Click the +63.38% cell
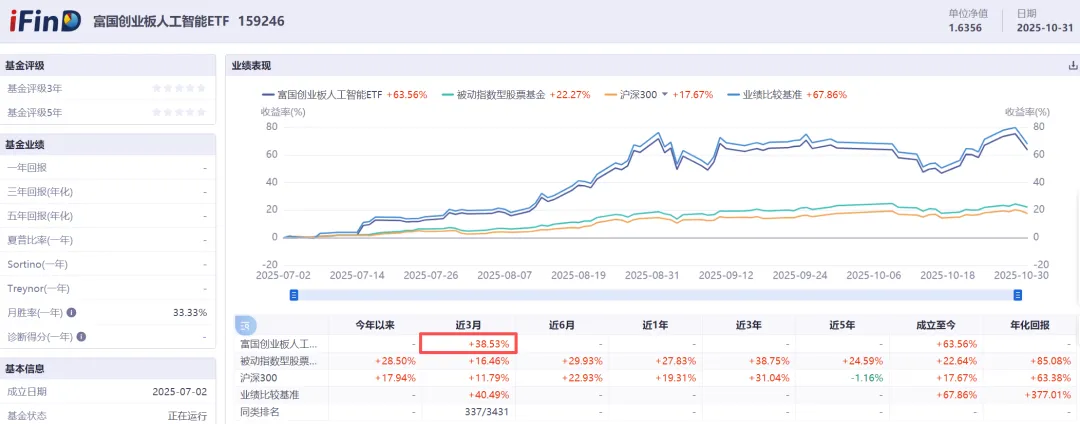 pos(1051,378)
